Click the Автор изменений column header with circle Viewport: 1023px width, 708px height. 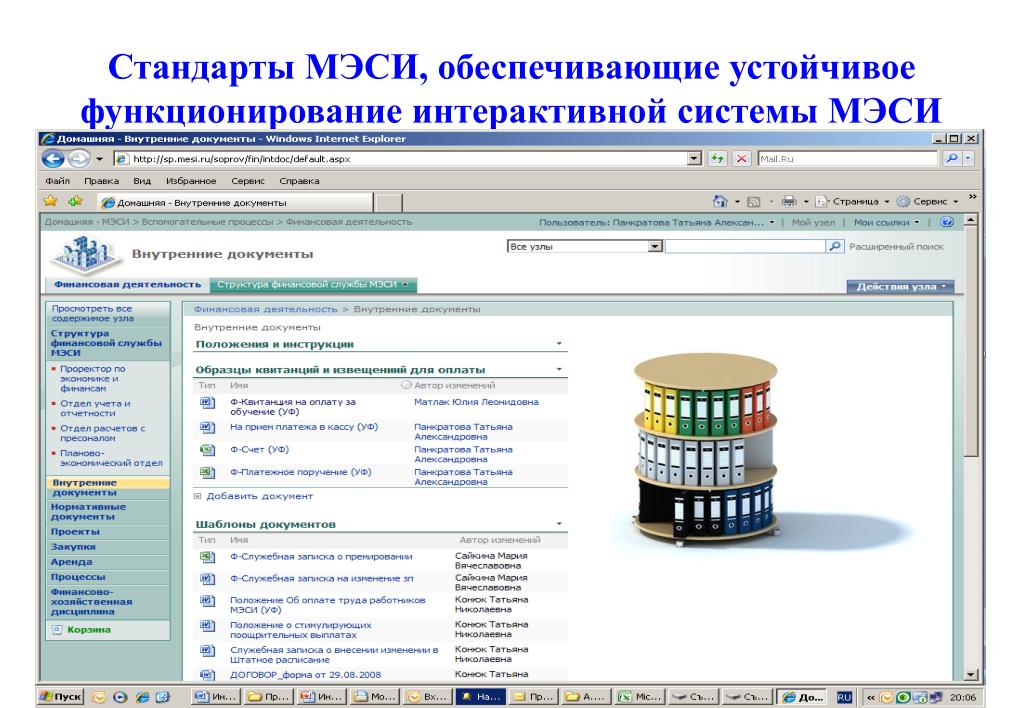coord(448,386)
